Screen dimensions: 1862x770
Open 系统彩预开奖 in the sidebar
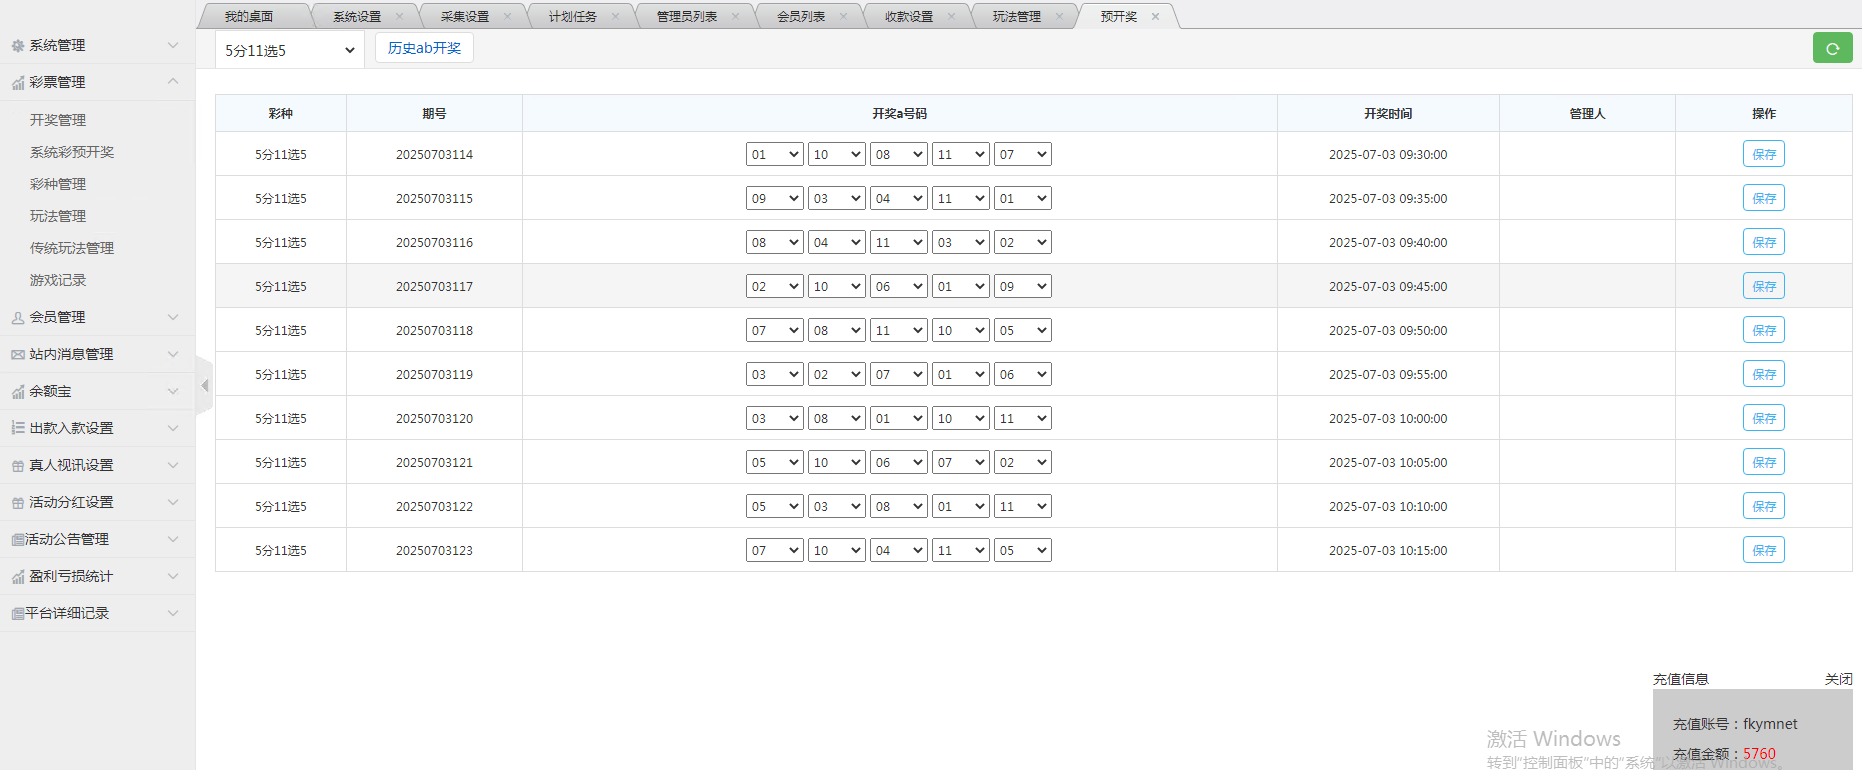pyautogui.click(x=72, y=152)
